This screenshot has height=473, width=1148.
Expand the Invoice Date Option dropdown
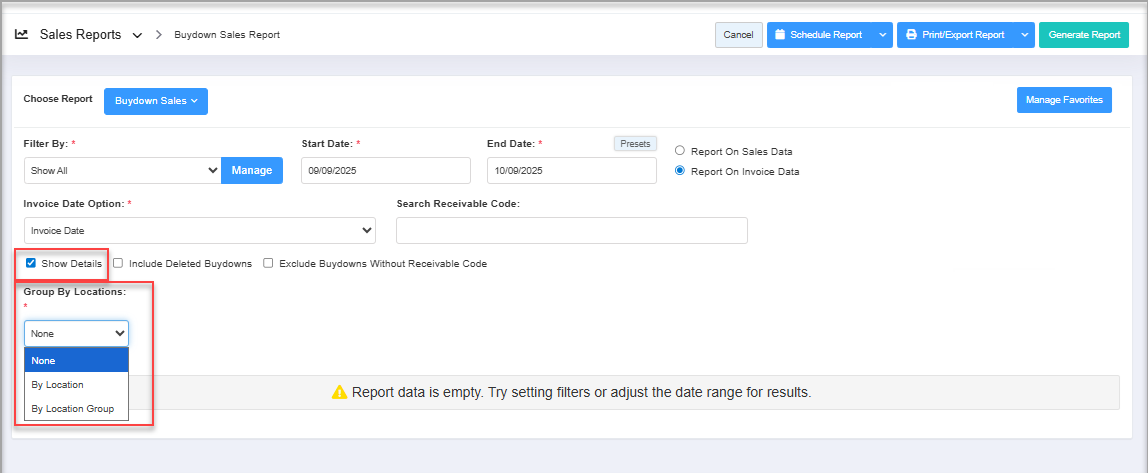199,231
